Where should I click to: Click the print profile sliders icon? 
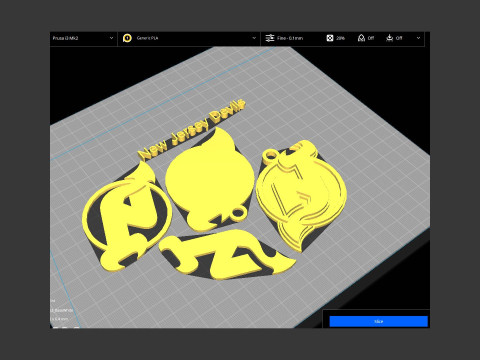(270, 38)
